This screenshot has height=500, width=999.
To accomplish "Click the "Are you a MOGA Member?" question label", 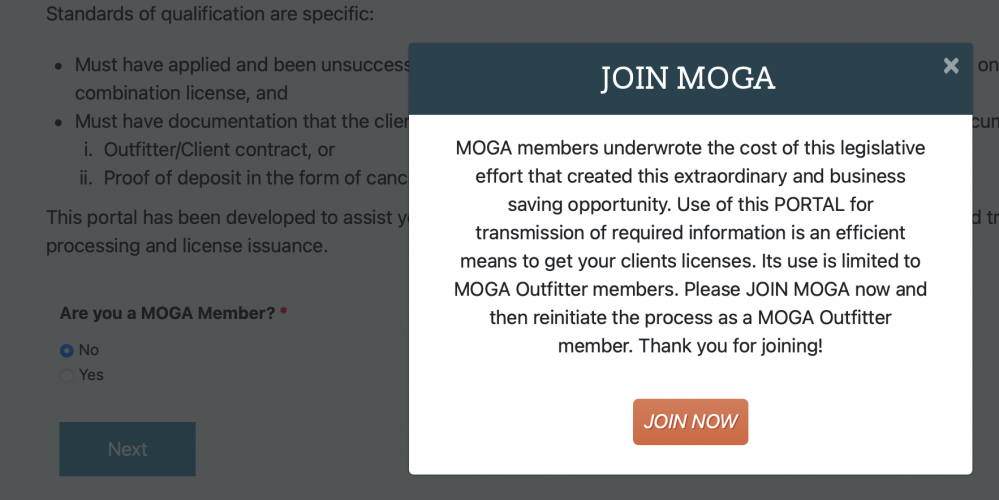I will point(168,313).
